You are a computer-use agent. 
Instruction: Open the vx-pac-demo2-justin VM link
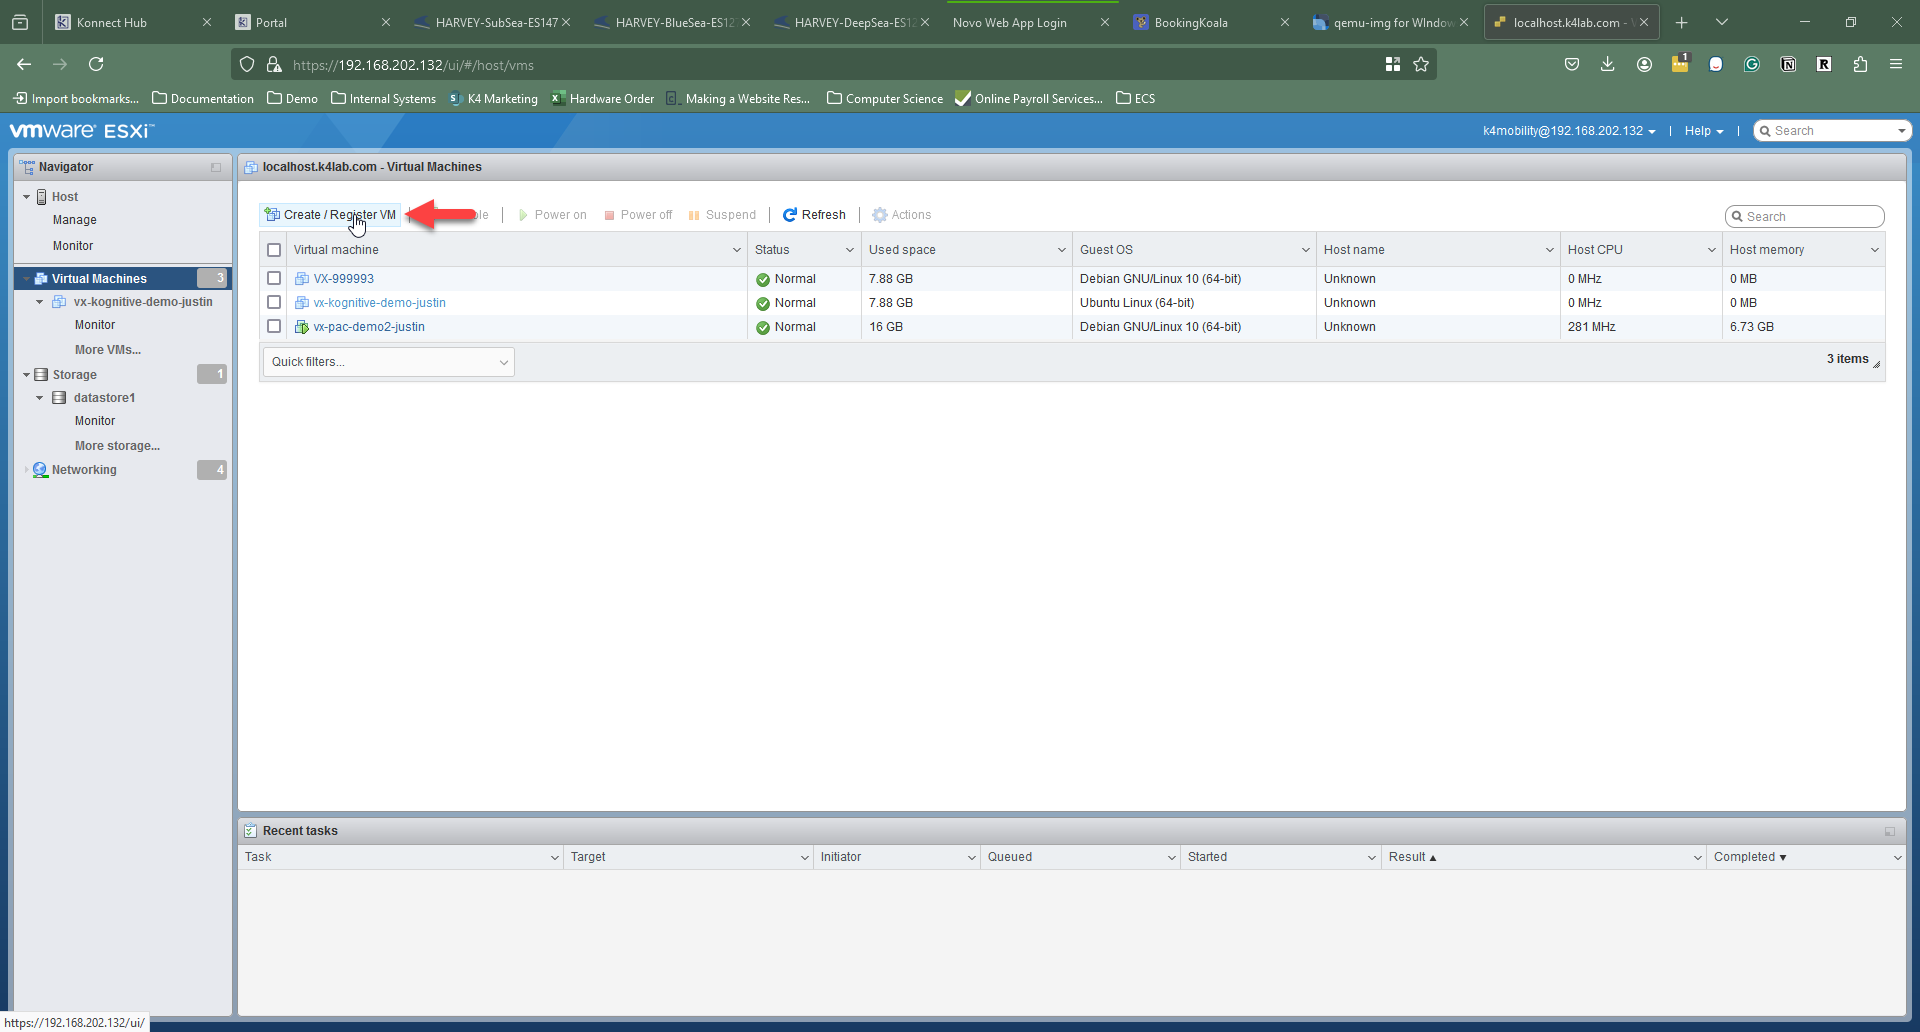pos(369,327)
